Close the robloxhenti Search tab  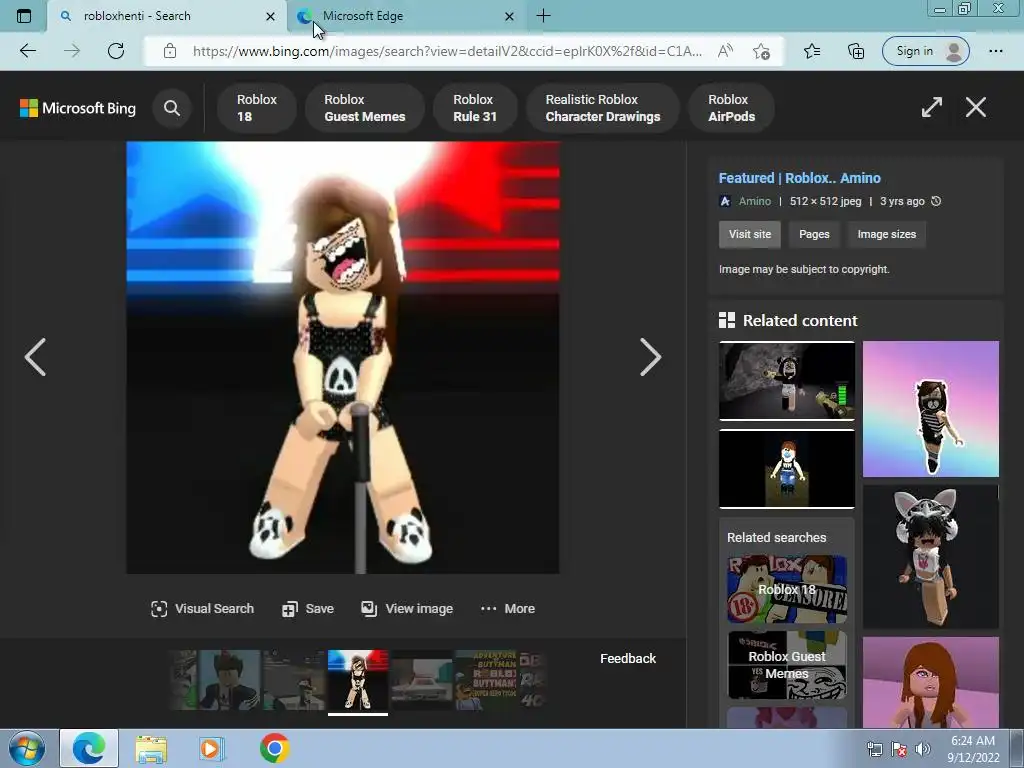click(x=270, y=16)
